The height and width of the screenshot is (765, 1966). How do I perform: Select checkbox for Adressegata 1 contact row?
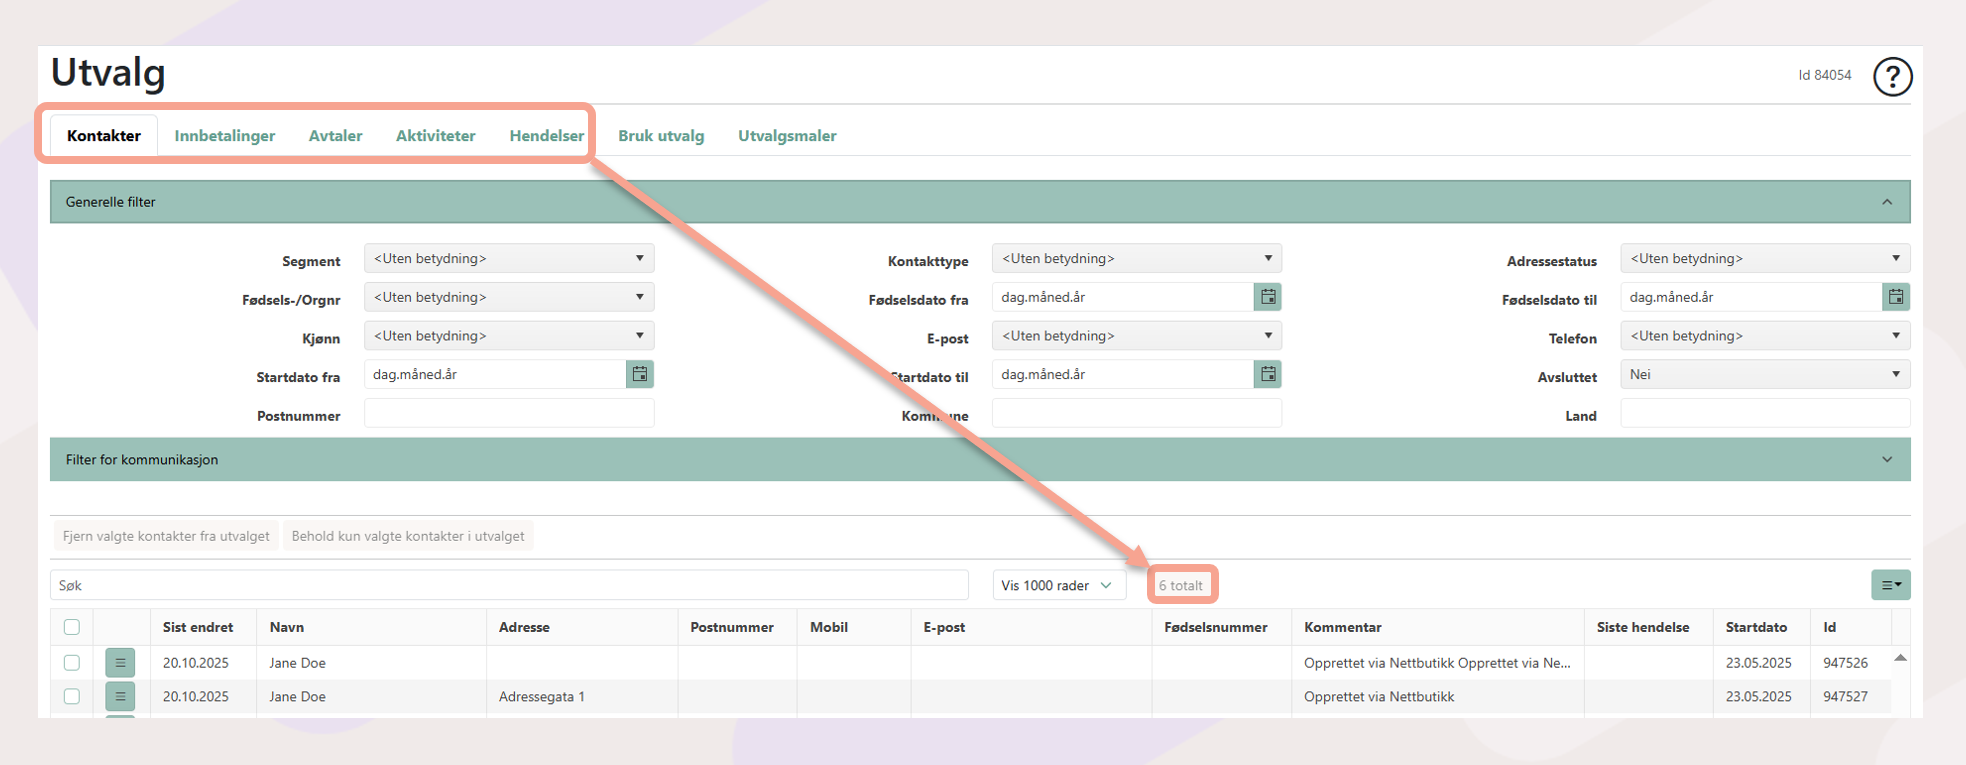coord(72,696)
